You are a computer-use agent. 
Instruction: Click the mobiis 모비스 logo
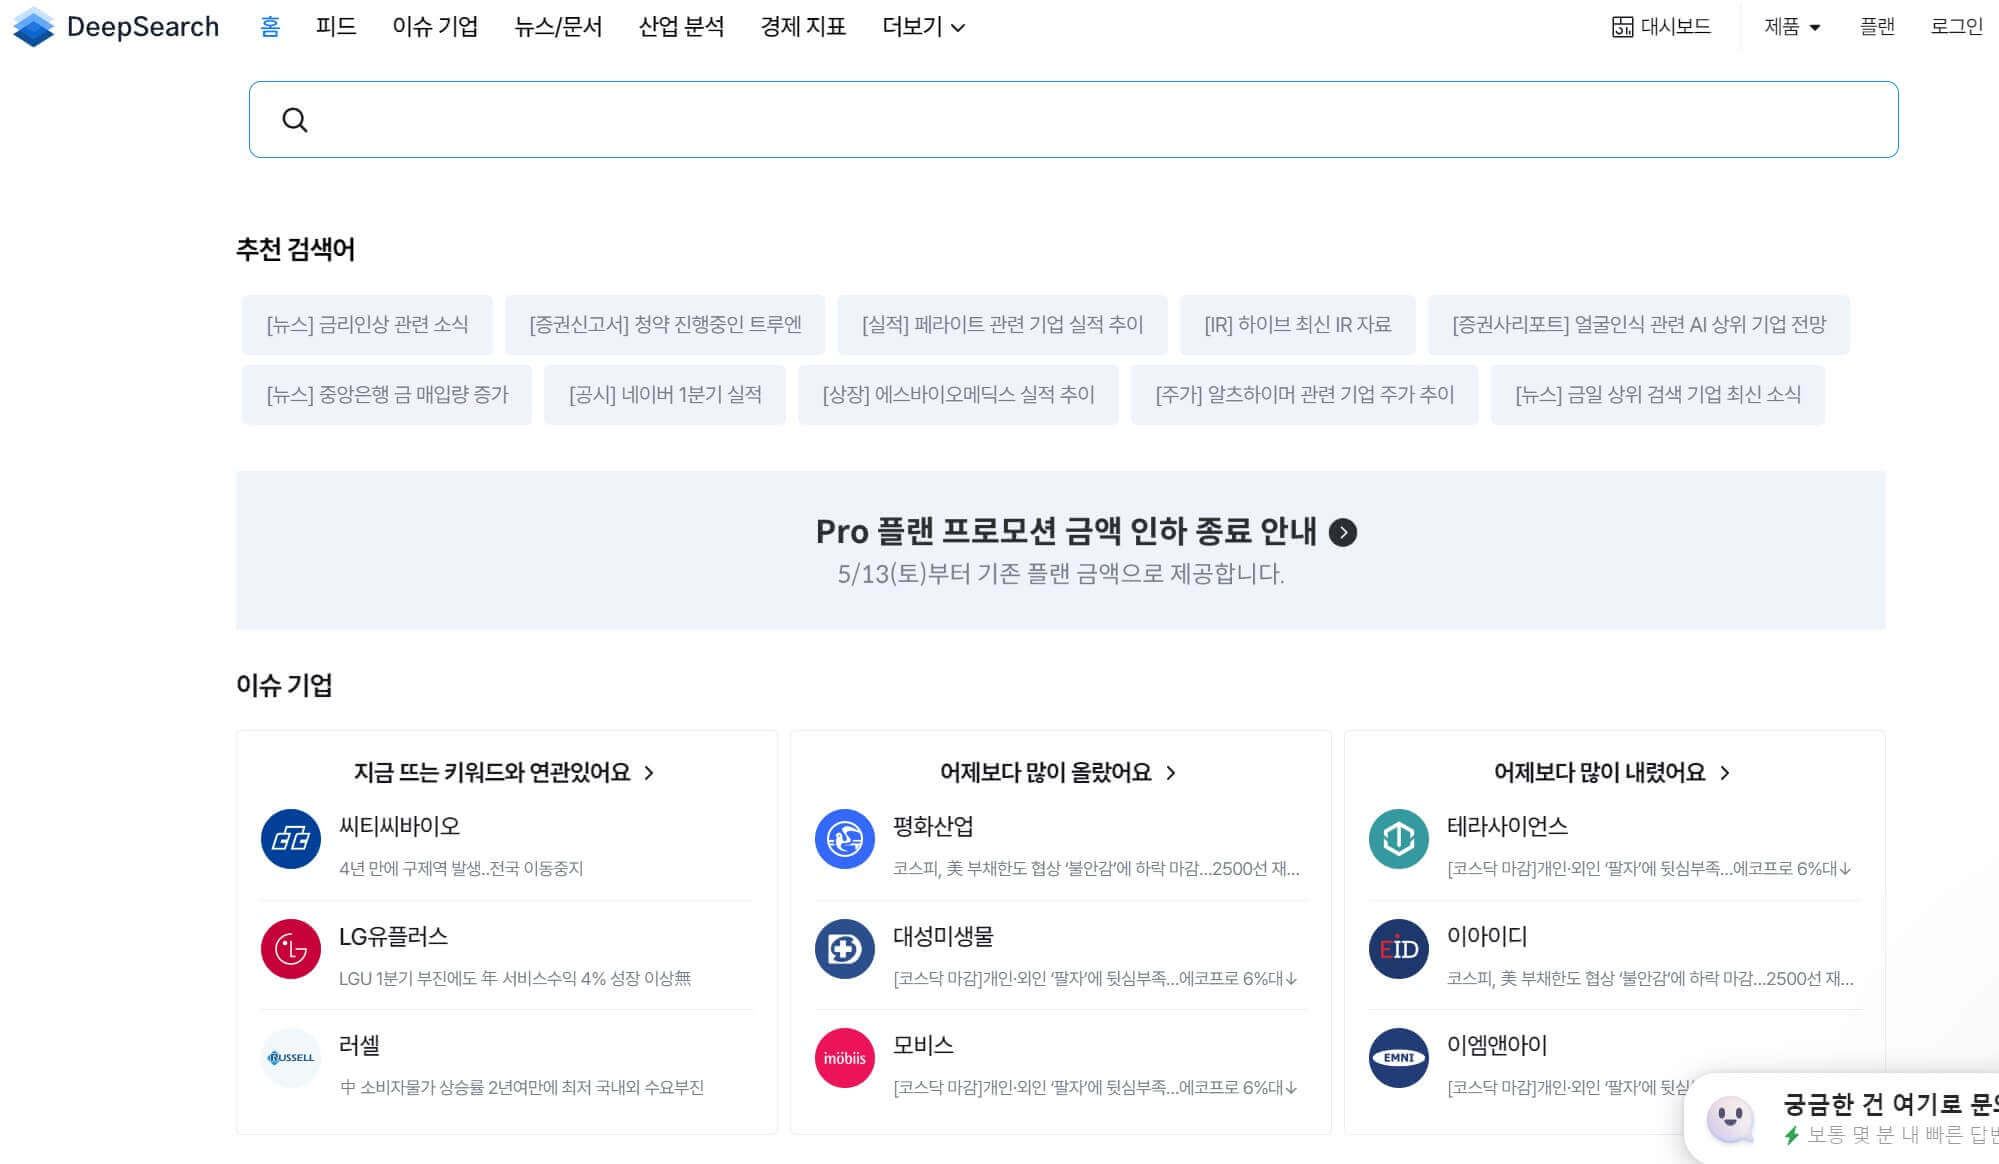[x=844, y=1058]
